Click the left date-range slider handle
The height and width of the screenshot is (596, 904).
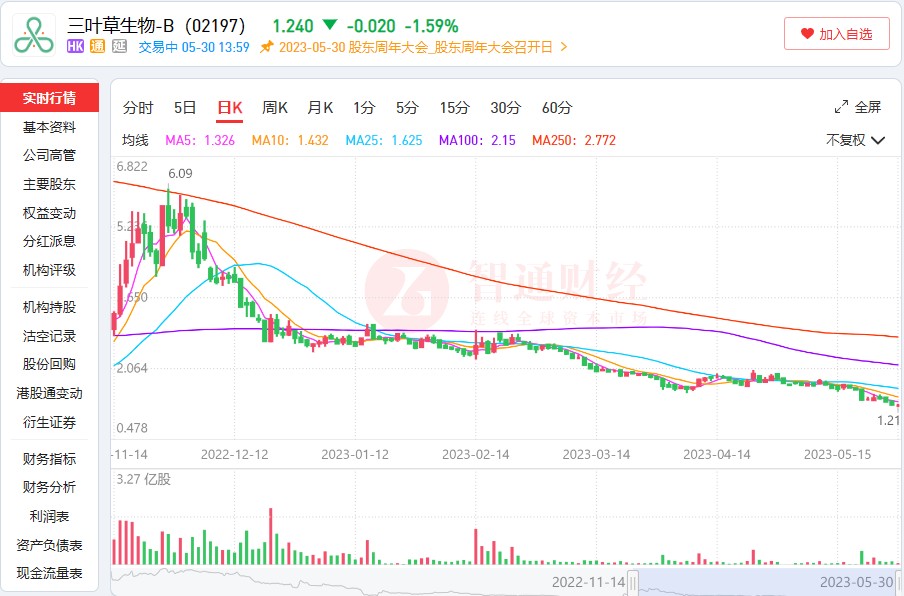pos(636,581)
